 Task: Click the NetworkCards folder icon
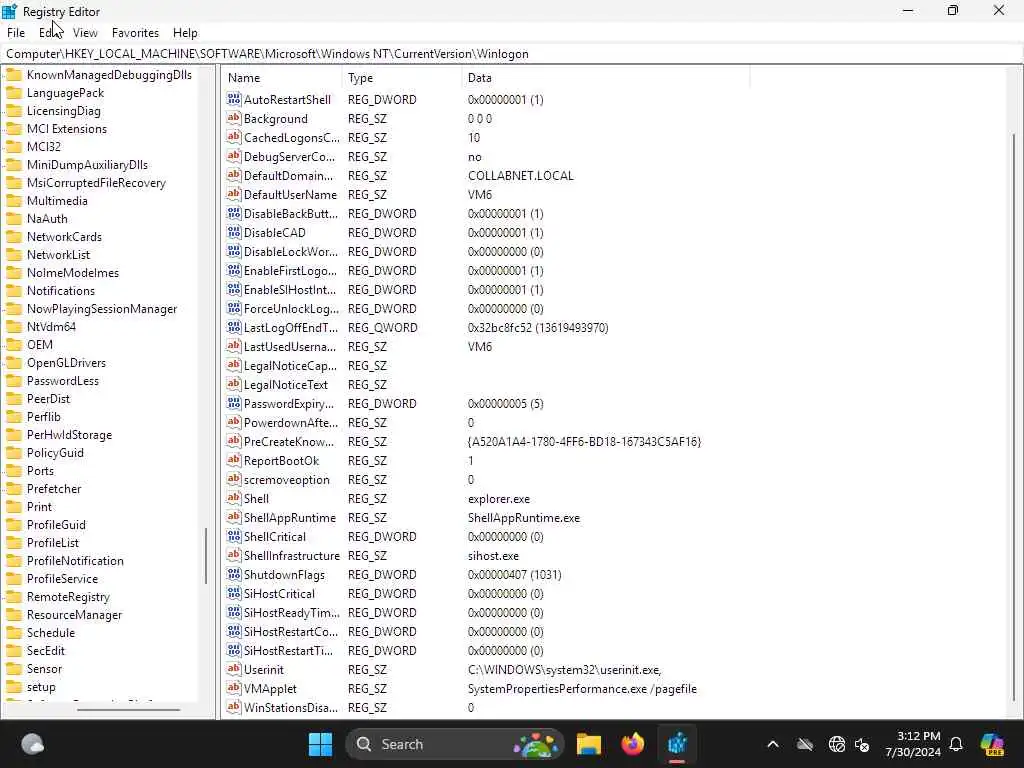[x=14, y=236]
